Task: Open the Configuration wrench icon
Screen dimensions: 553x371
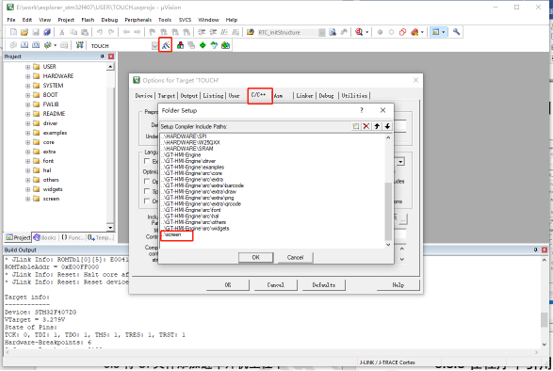Action: point(456,32)
